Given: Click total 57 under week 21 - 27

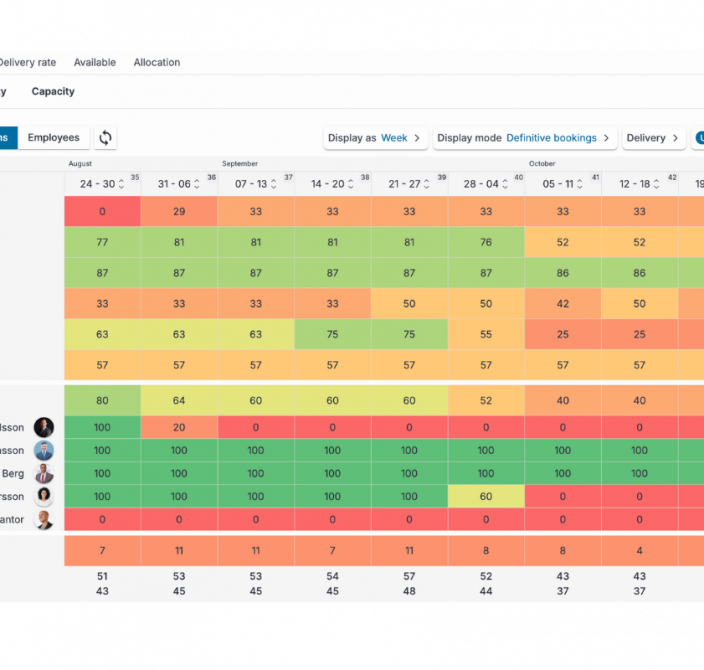Looking at the screenshot, I should pos(409,576).
